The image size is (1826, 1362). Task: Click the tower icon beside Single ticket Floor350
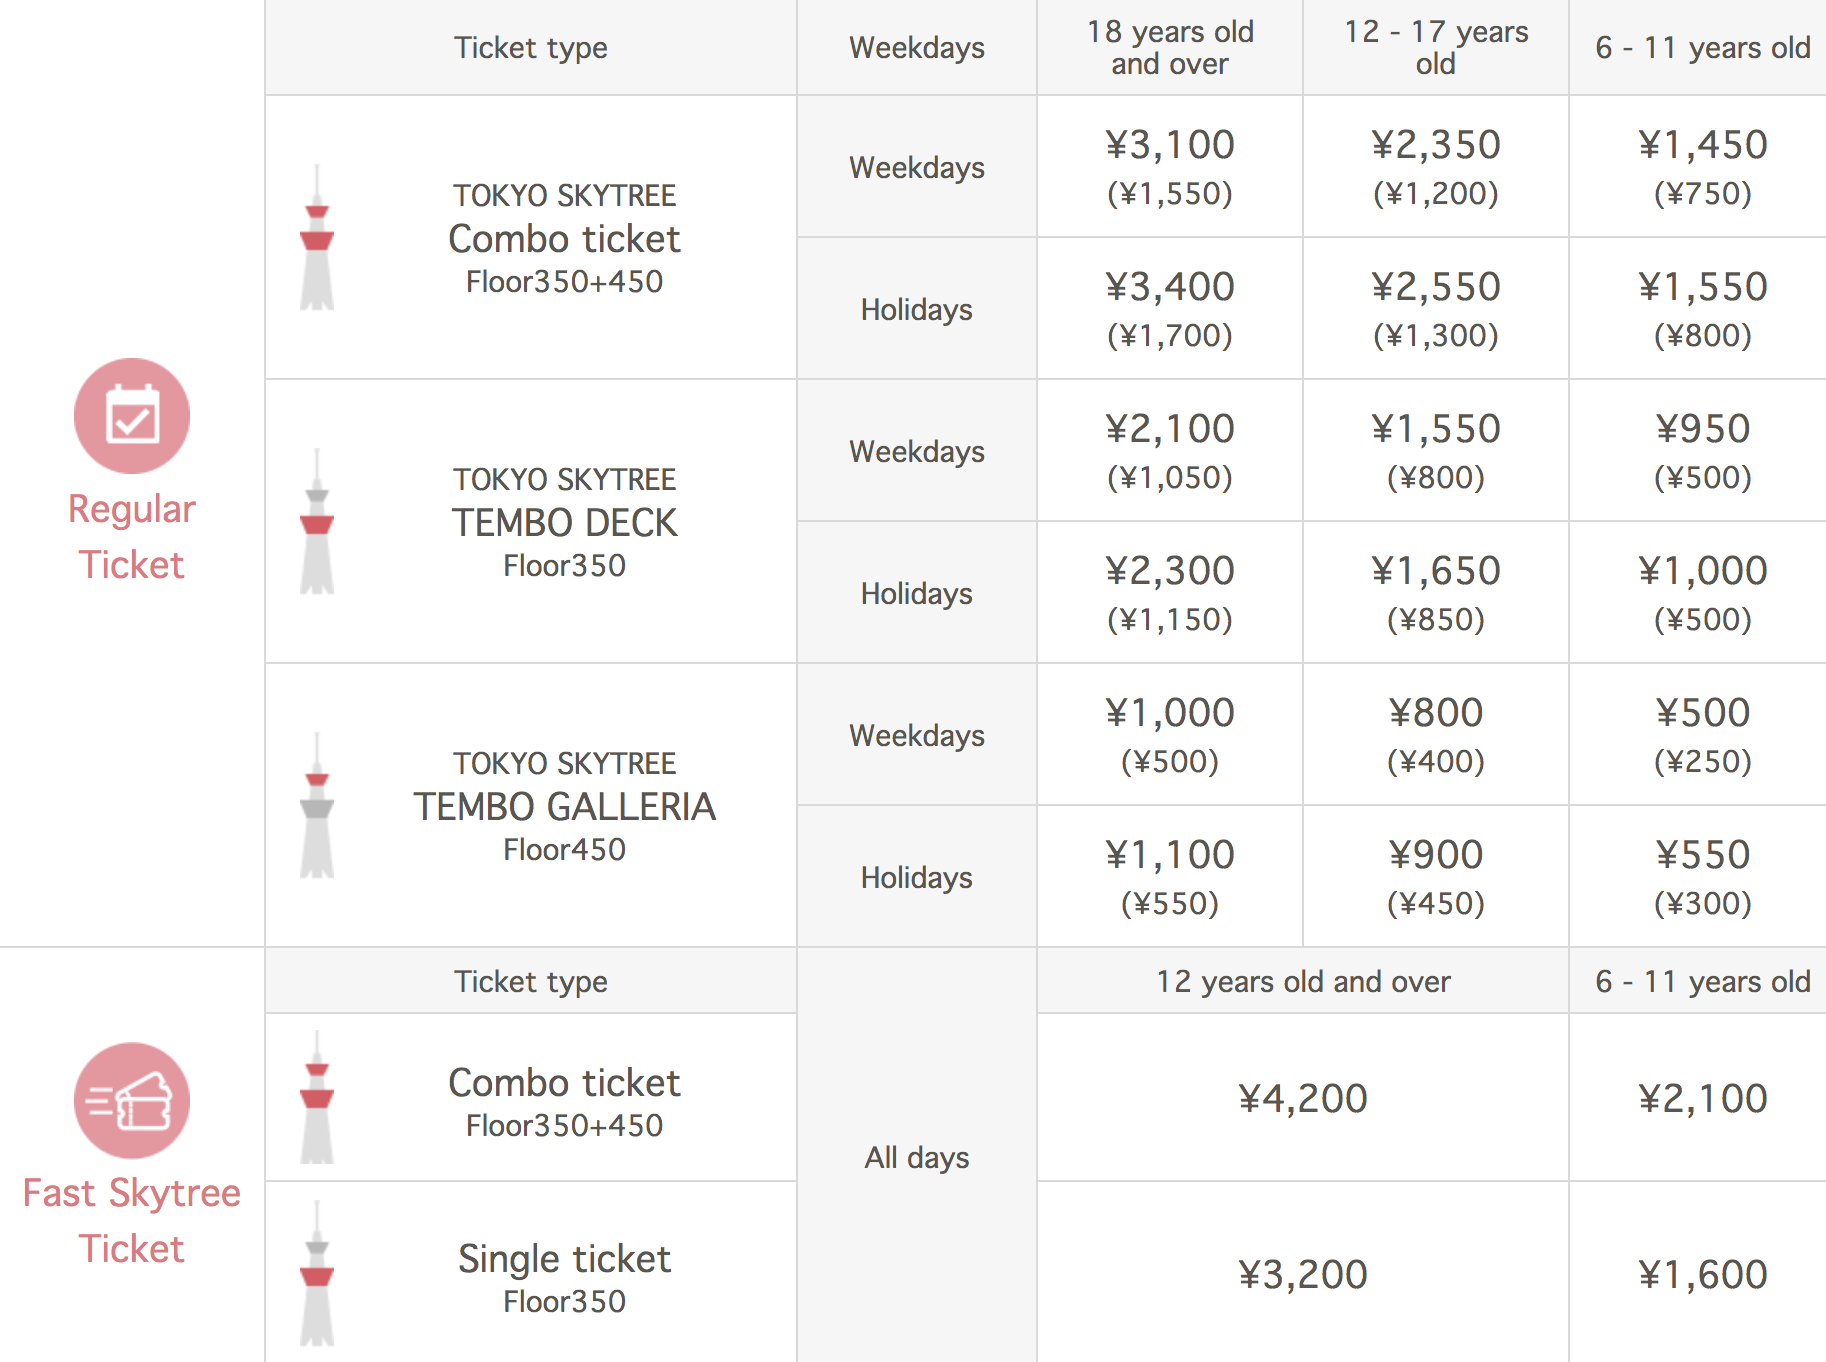pos(317,1274)
